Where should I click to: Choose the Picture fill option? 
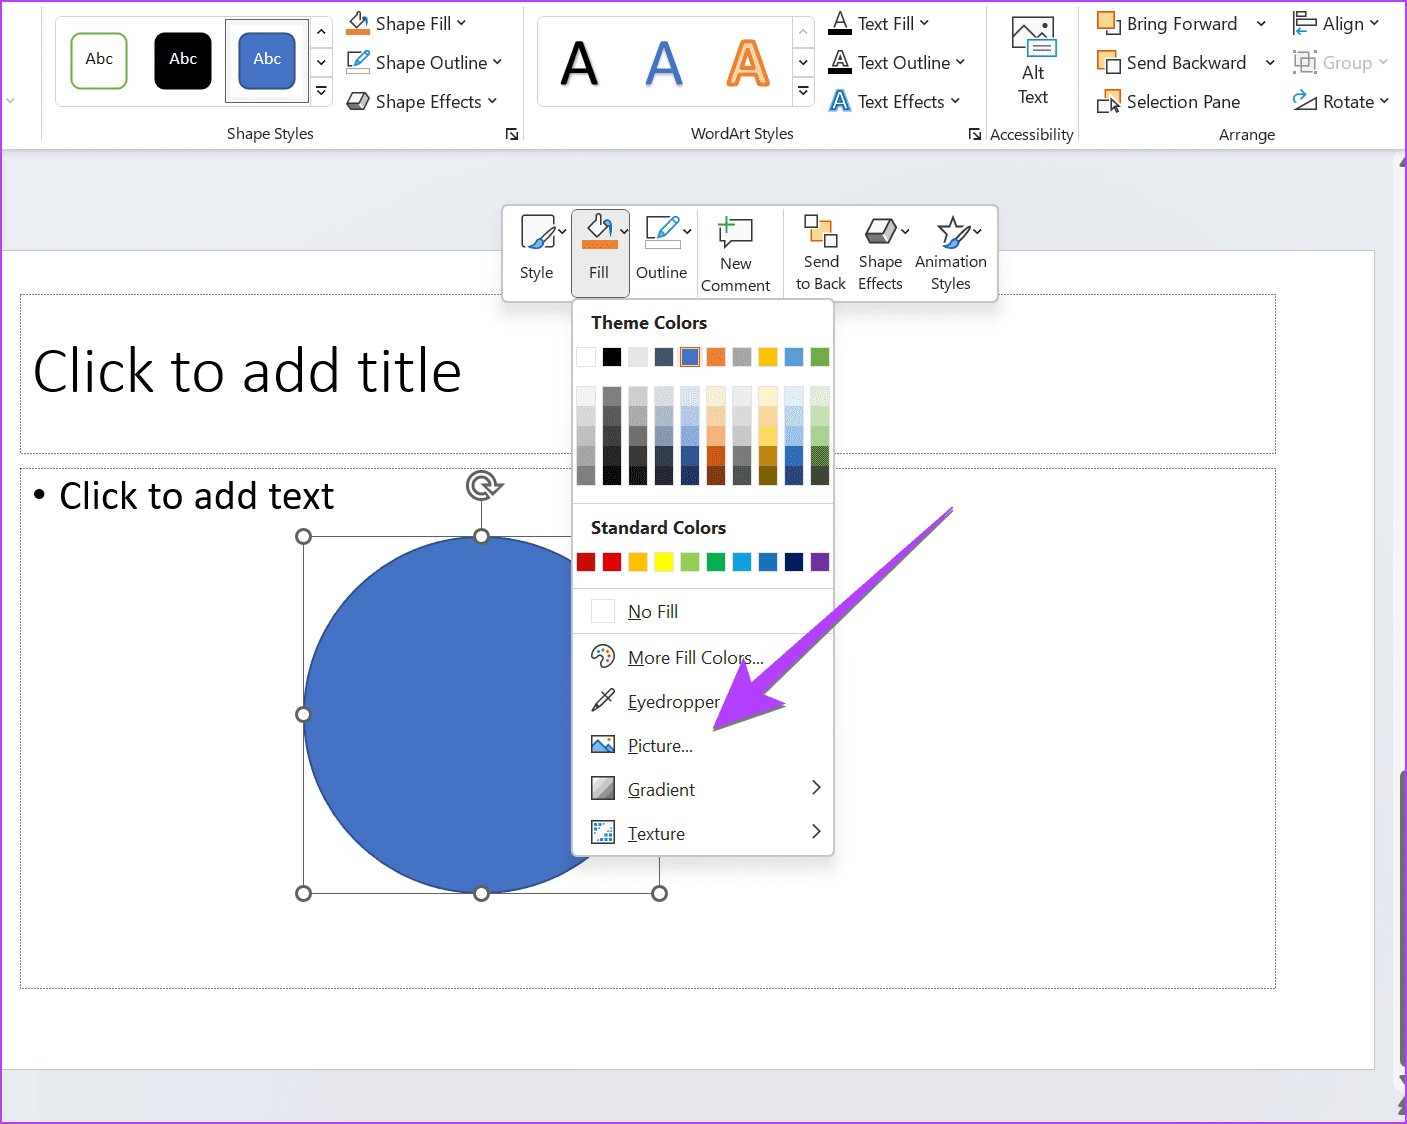pyautogui.click(x=659, y=746)
